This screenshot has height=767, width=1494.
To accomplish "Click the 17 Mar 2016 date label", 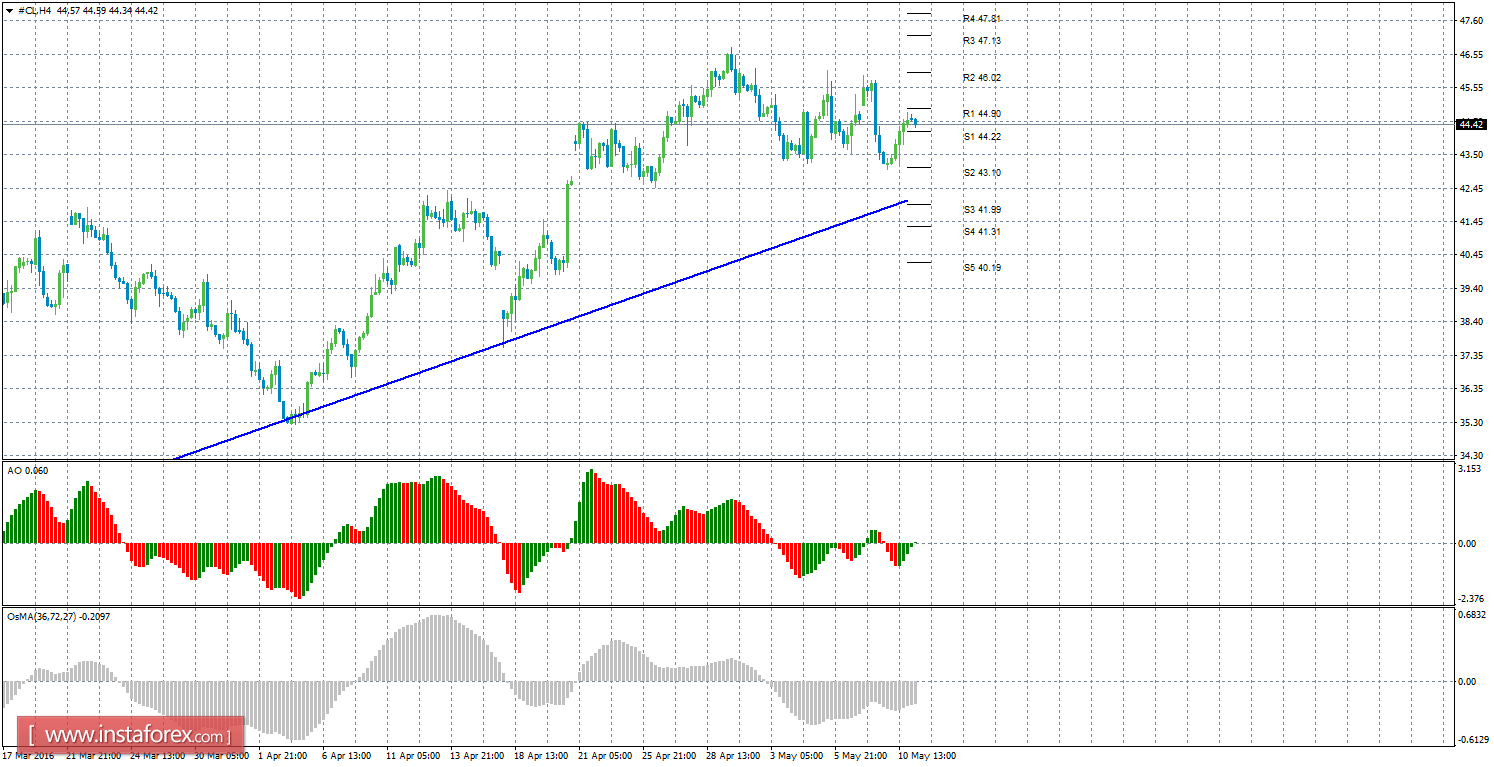I will (27, 756).
